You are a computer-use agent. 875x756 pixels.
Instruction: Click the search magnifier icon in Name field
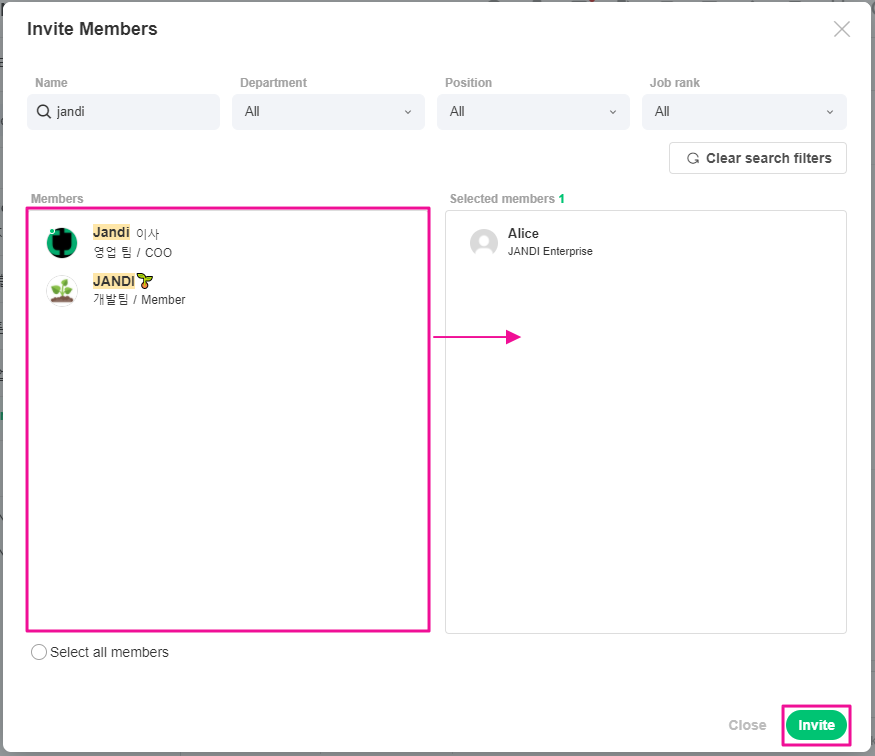pyautogui.click(x=44, y=112)
